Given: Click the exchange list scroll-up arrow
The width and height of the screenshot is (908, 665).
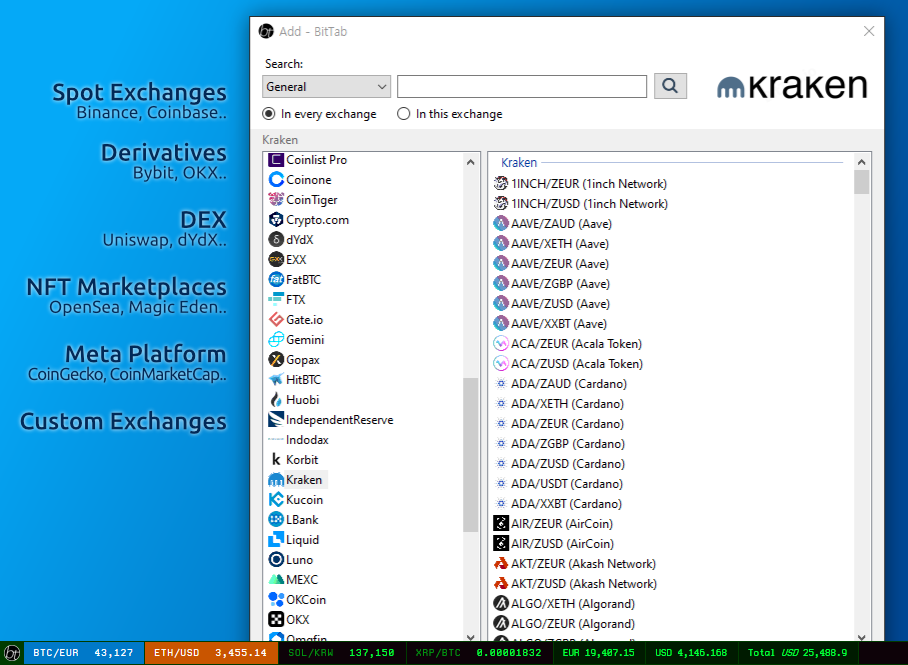Looking at the screenshot, I should click(470, 161).
